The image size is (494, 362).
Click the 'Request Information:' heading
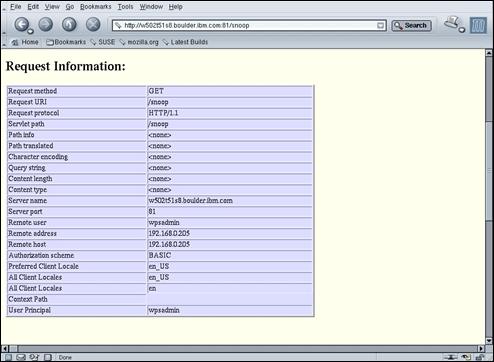pyautogui.click(x=66, y=66)
